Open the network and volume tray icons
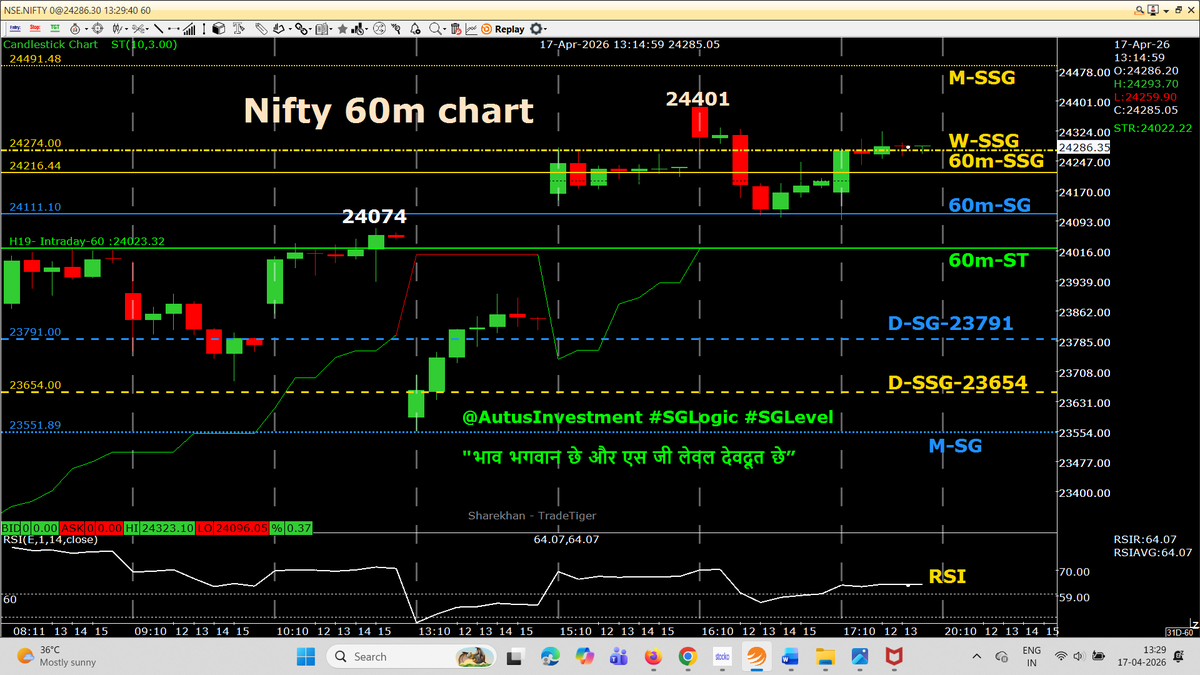Image resolution: width=1200 pixels, height=675 pixels. click(x=1079, y=656)
